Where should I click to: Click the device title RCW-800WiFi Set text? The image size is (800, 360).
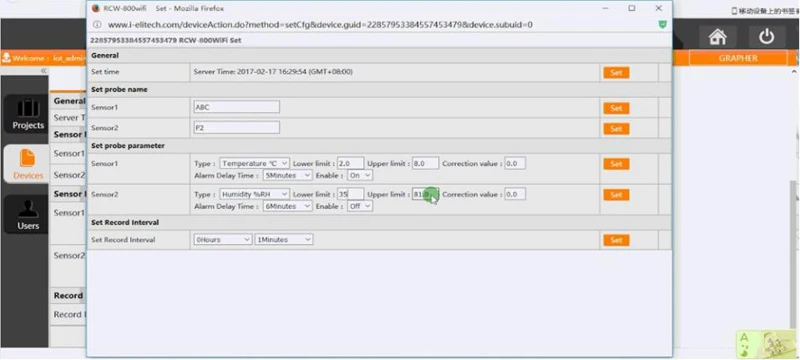pos(165,40)
